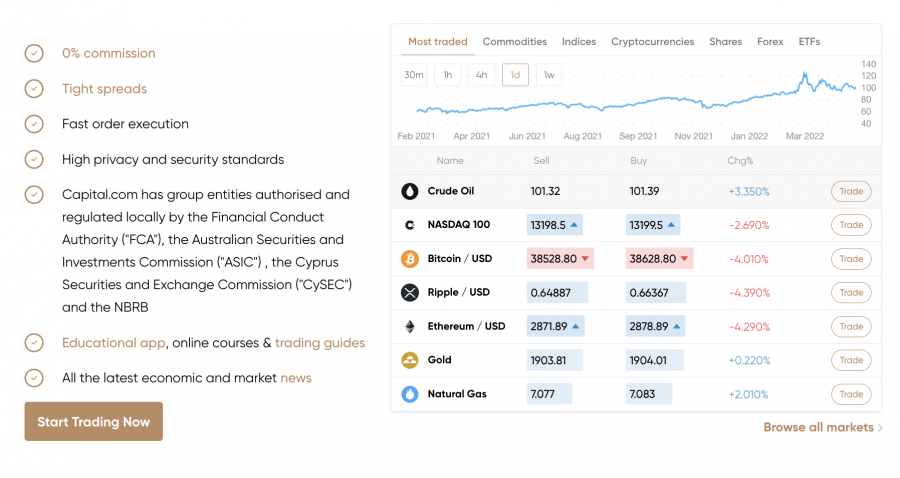
Task: Set chart interval to 1h
Action: coord(448,75)
